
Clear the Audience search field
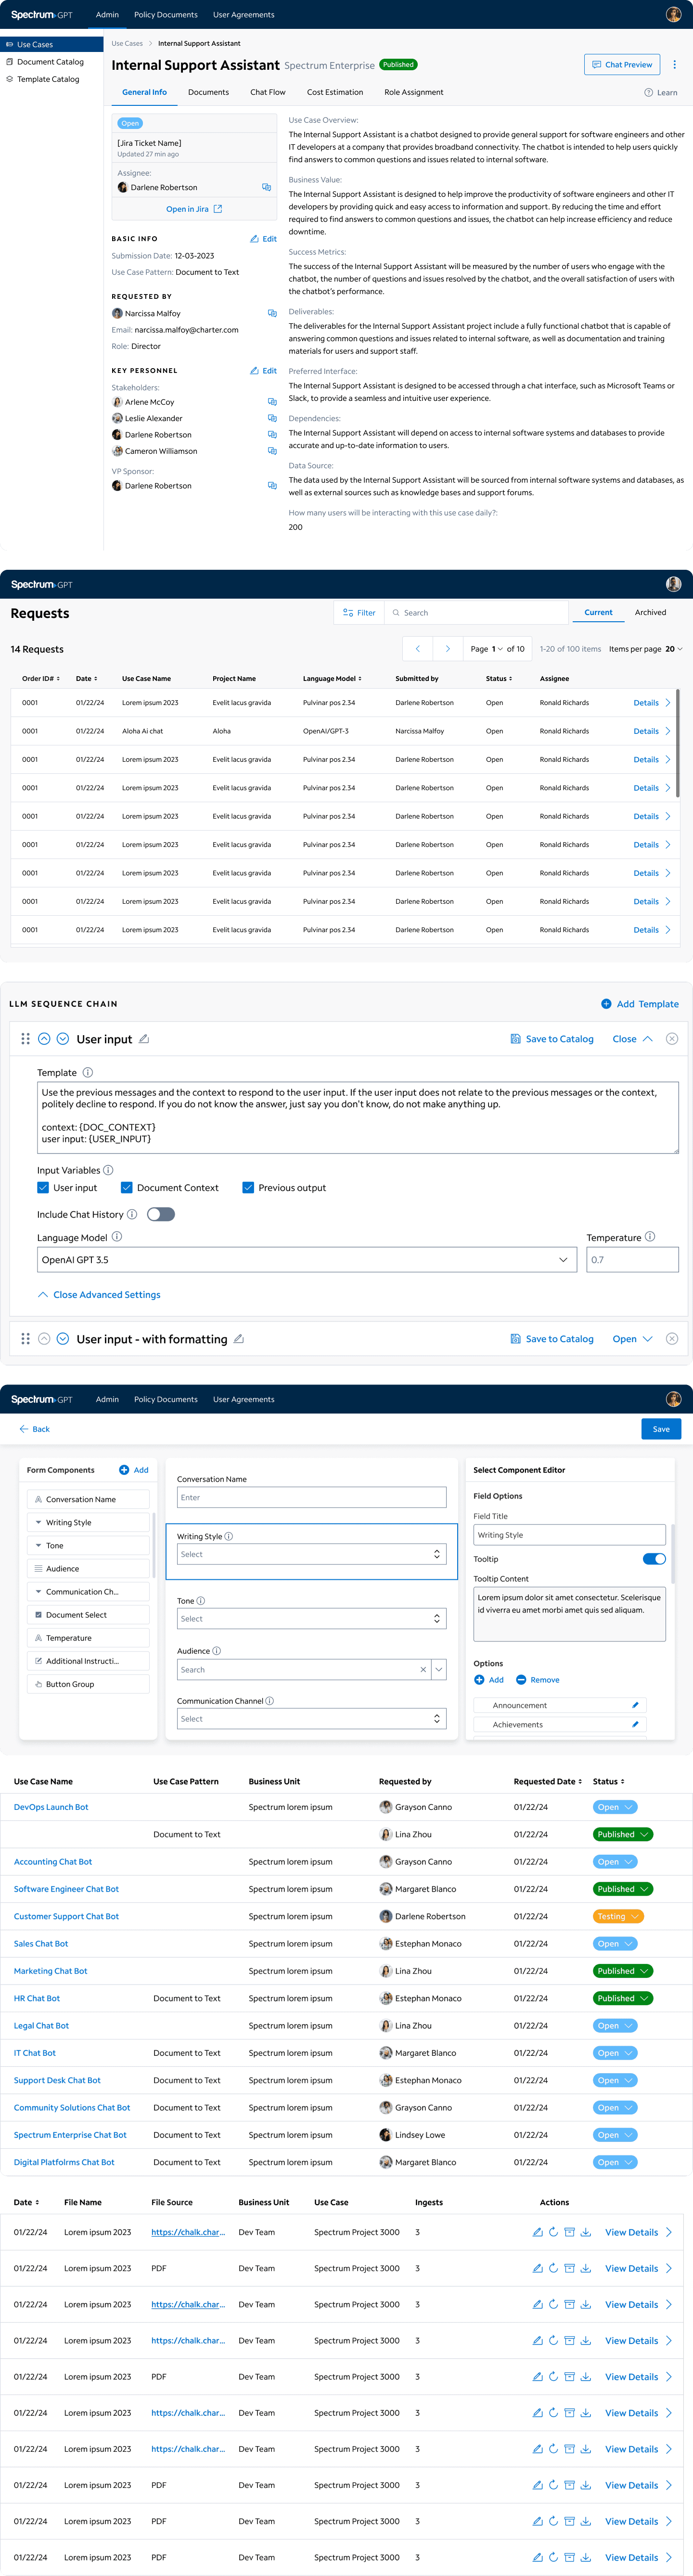pos(423,1670)
